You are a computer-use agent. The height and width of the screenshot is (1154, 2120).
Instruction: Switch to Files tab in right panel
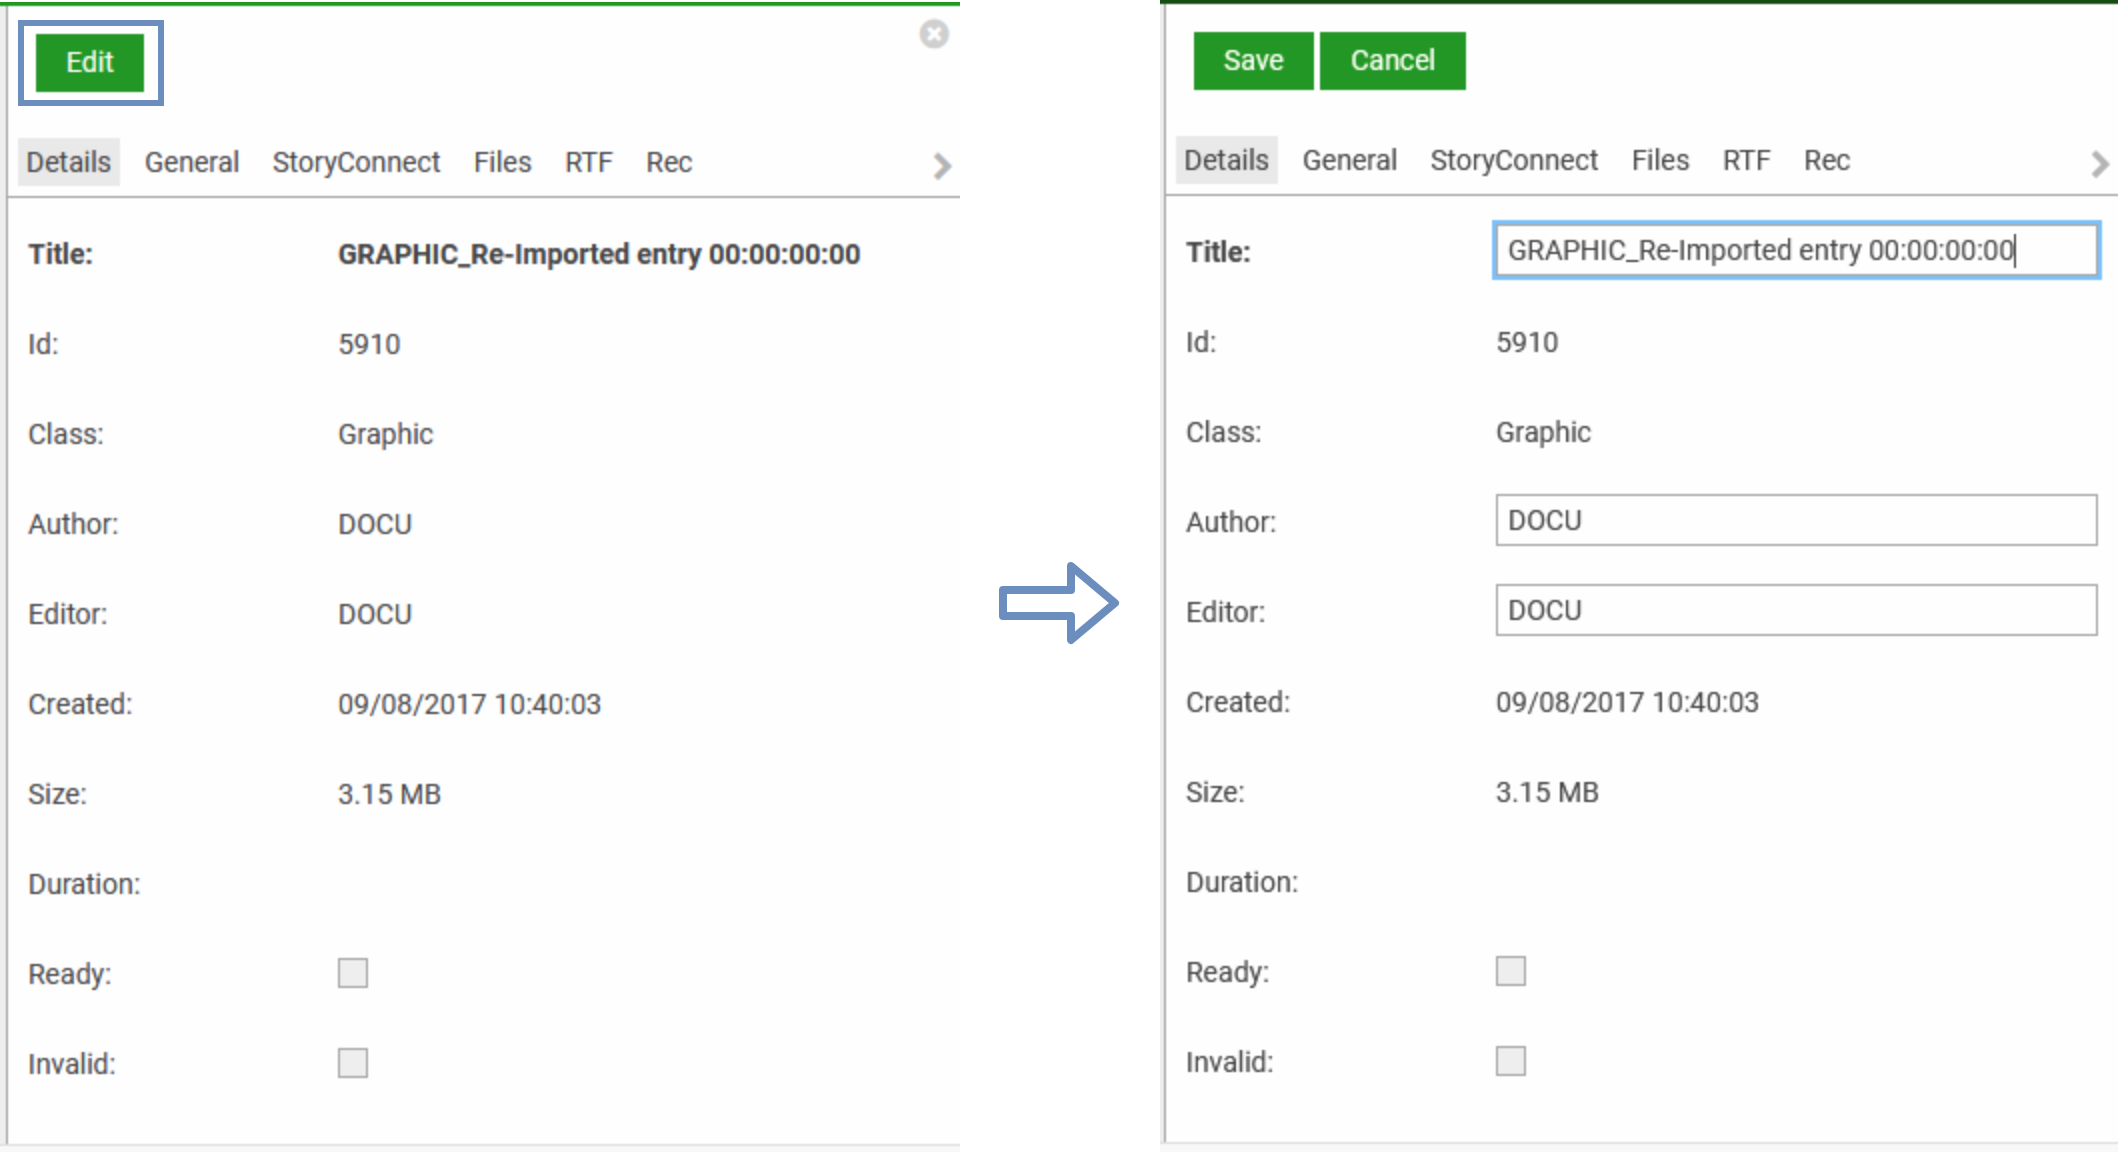pyautogui.click(x=1660, y=160)
